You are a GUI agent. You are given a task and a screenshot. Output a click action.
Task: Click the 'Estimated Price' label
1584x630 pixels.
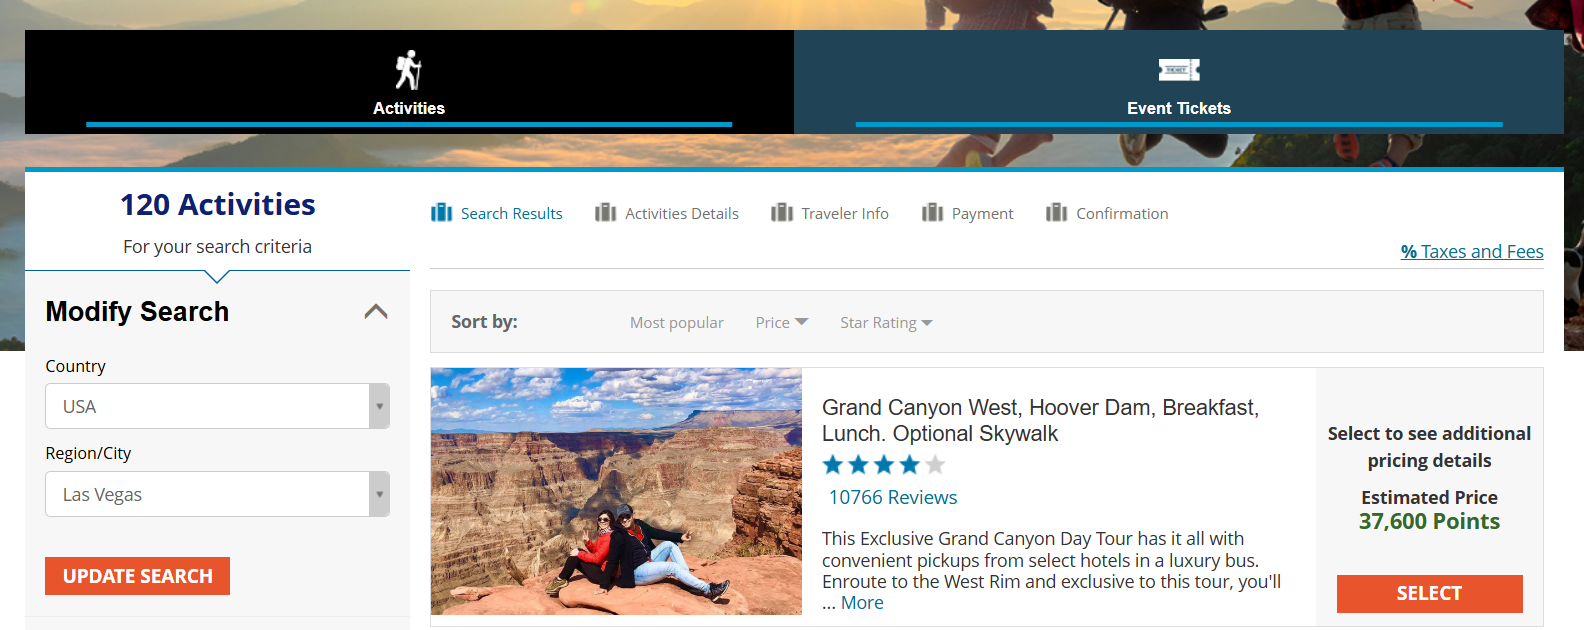click(x=1429, y=497)
